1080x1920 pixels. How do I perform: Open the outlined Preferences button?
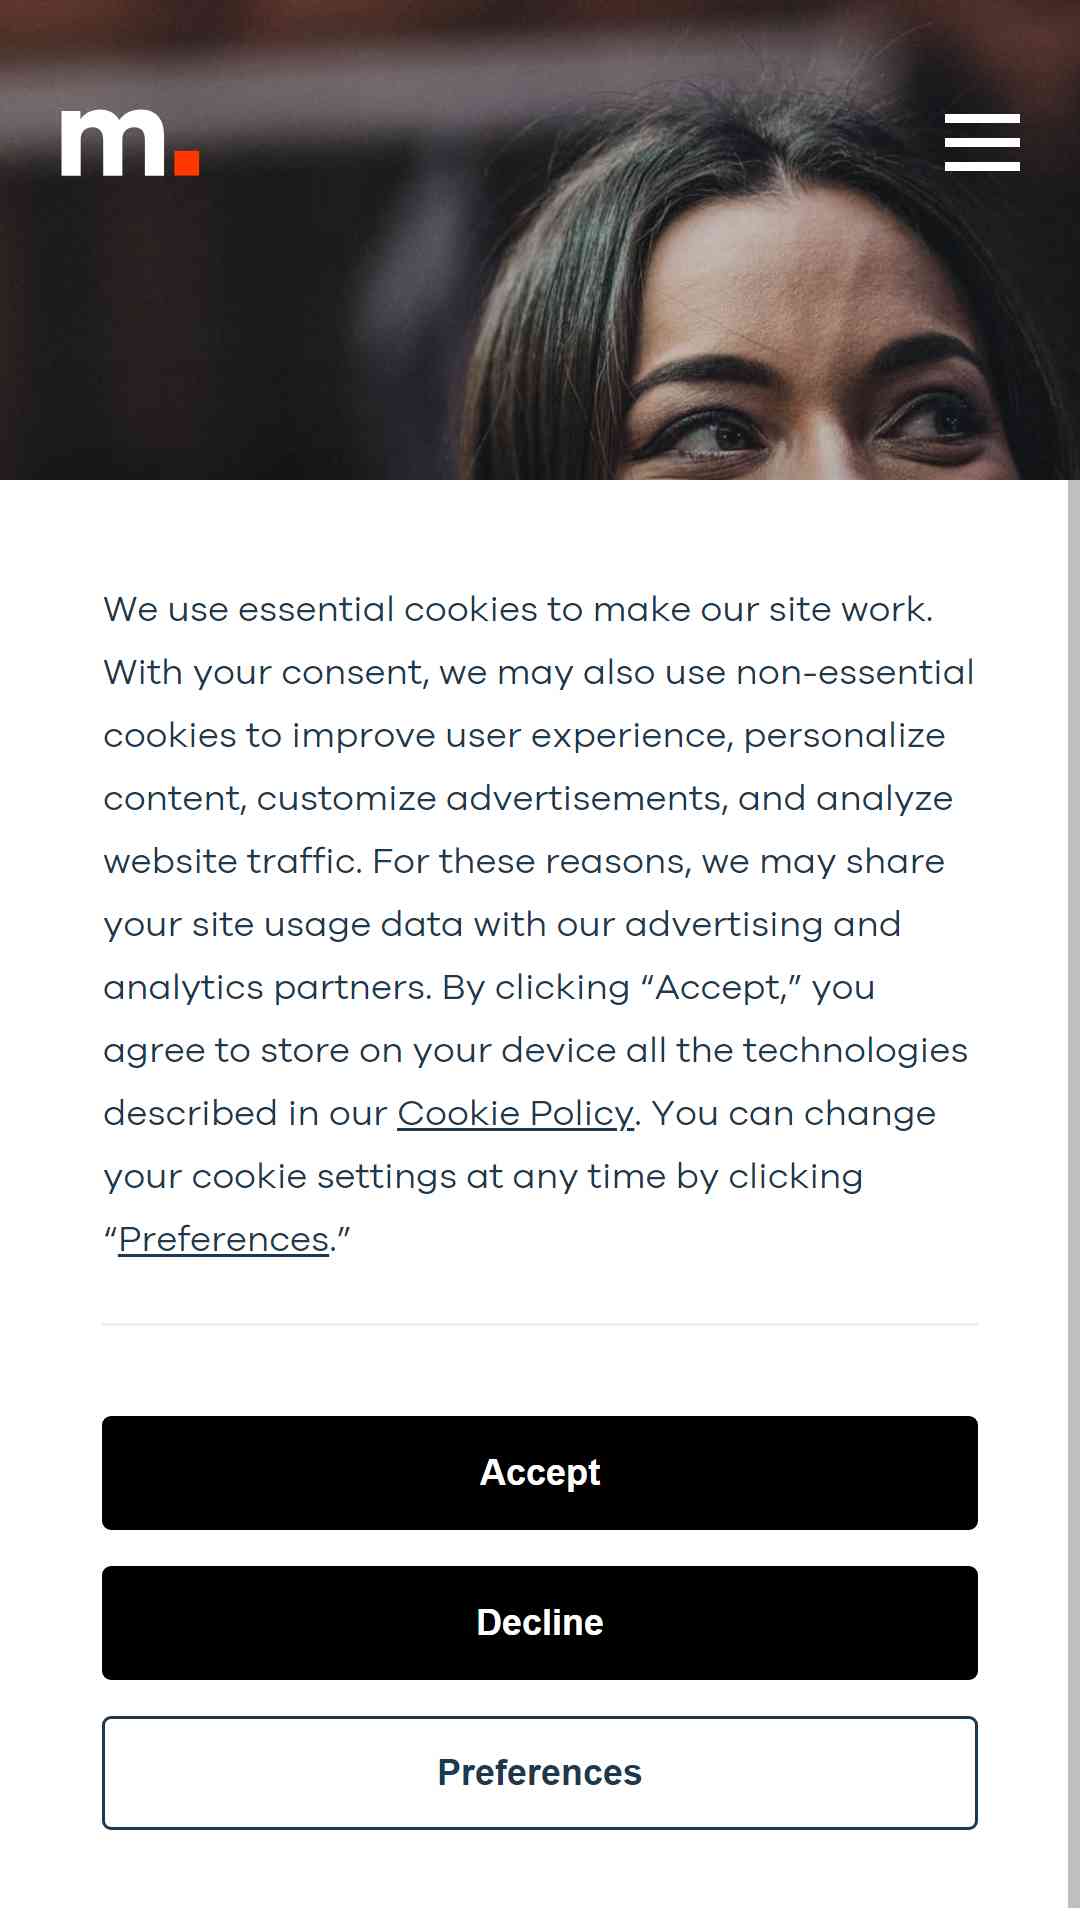(540, 1773)
